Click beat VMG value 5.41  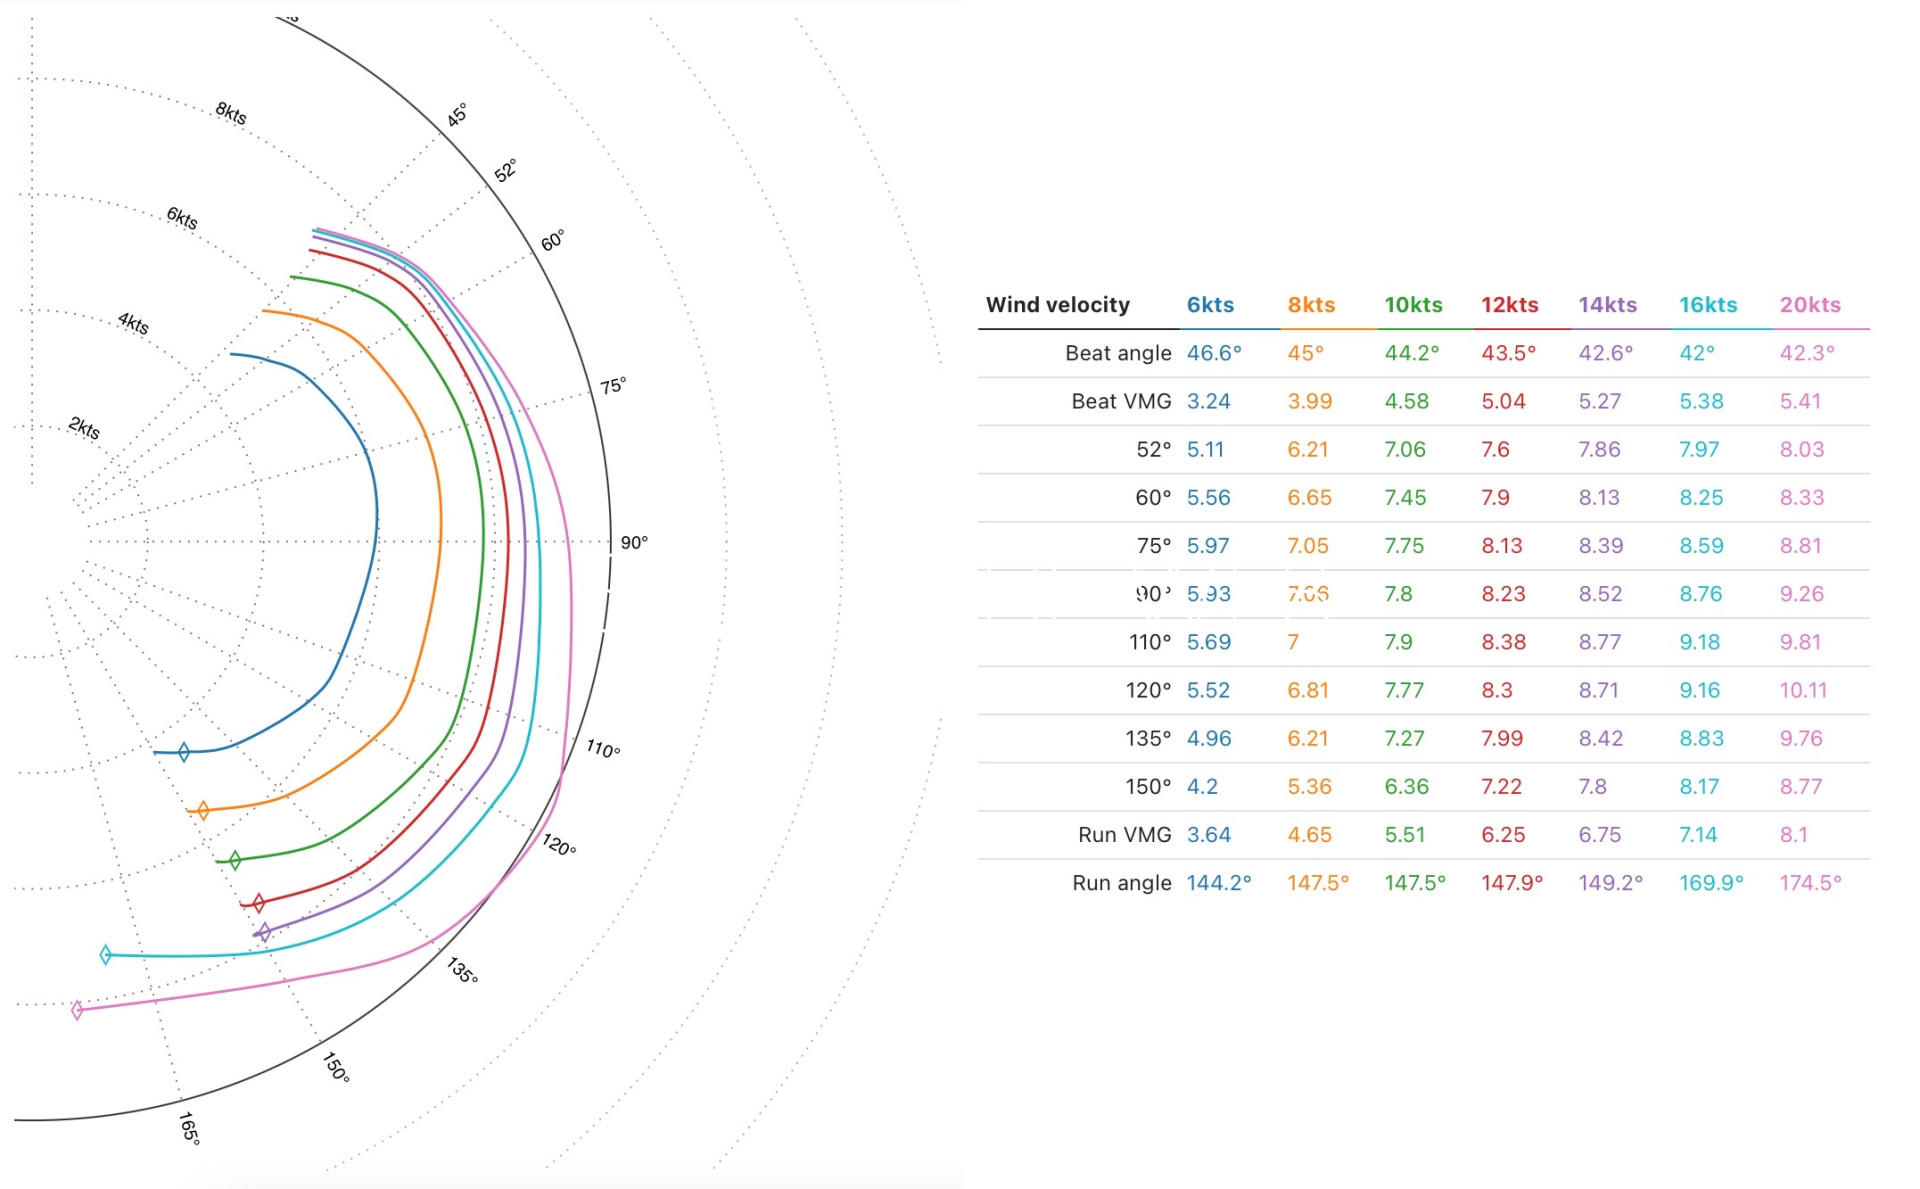pos(1800,401)
